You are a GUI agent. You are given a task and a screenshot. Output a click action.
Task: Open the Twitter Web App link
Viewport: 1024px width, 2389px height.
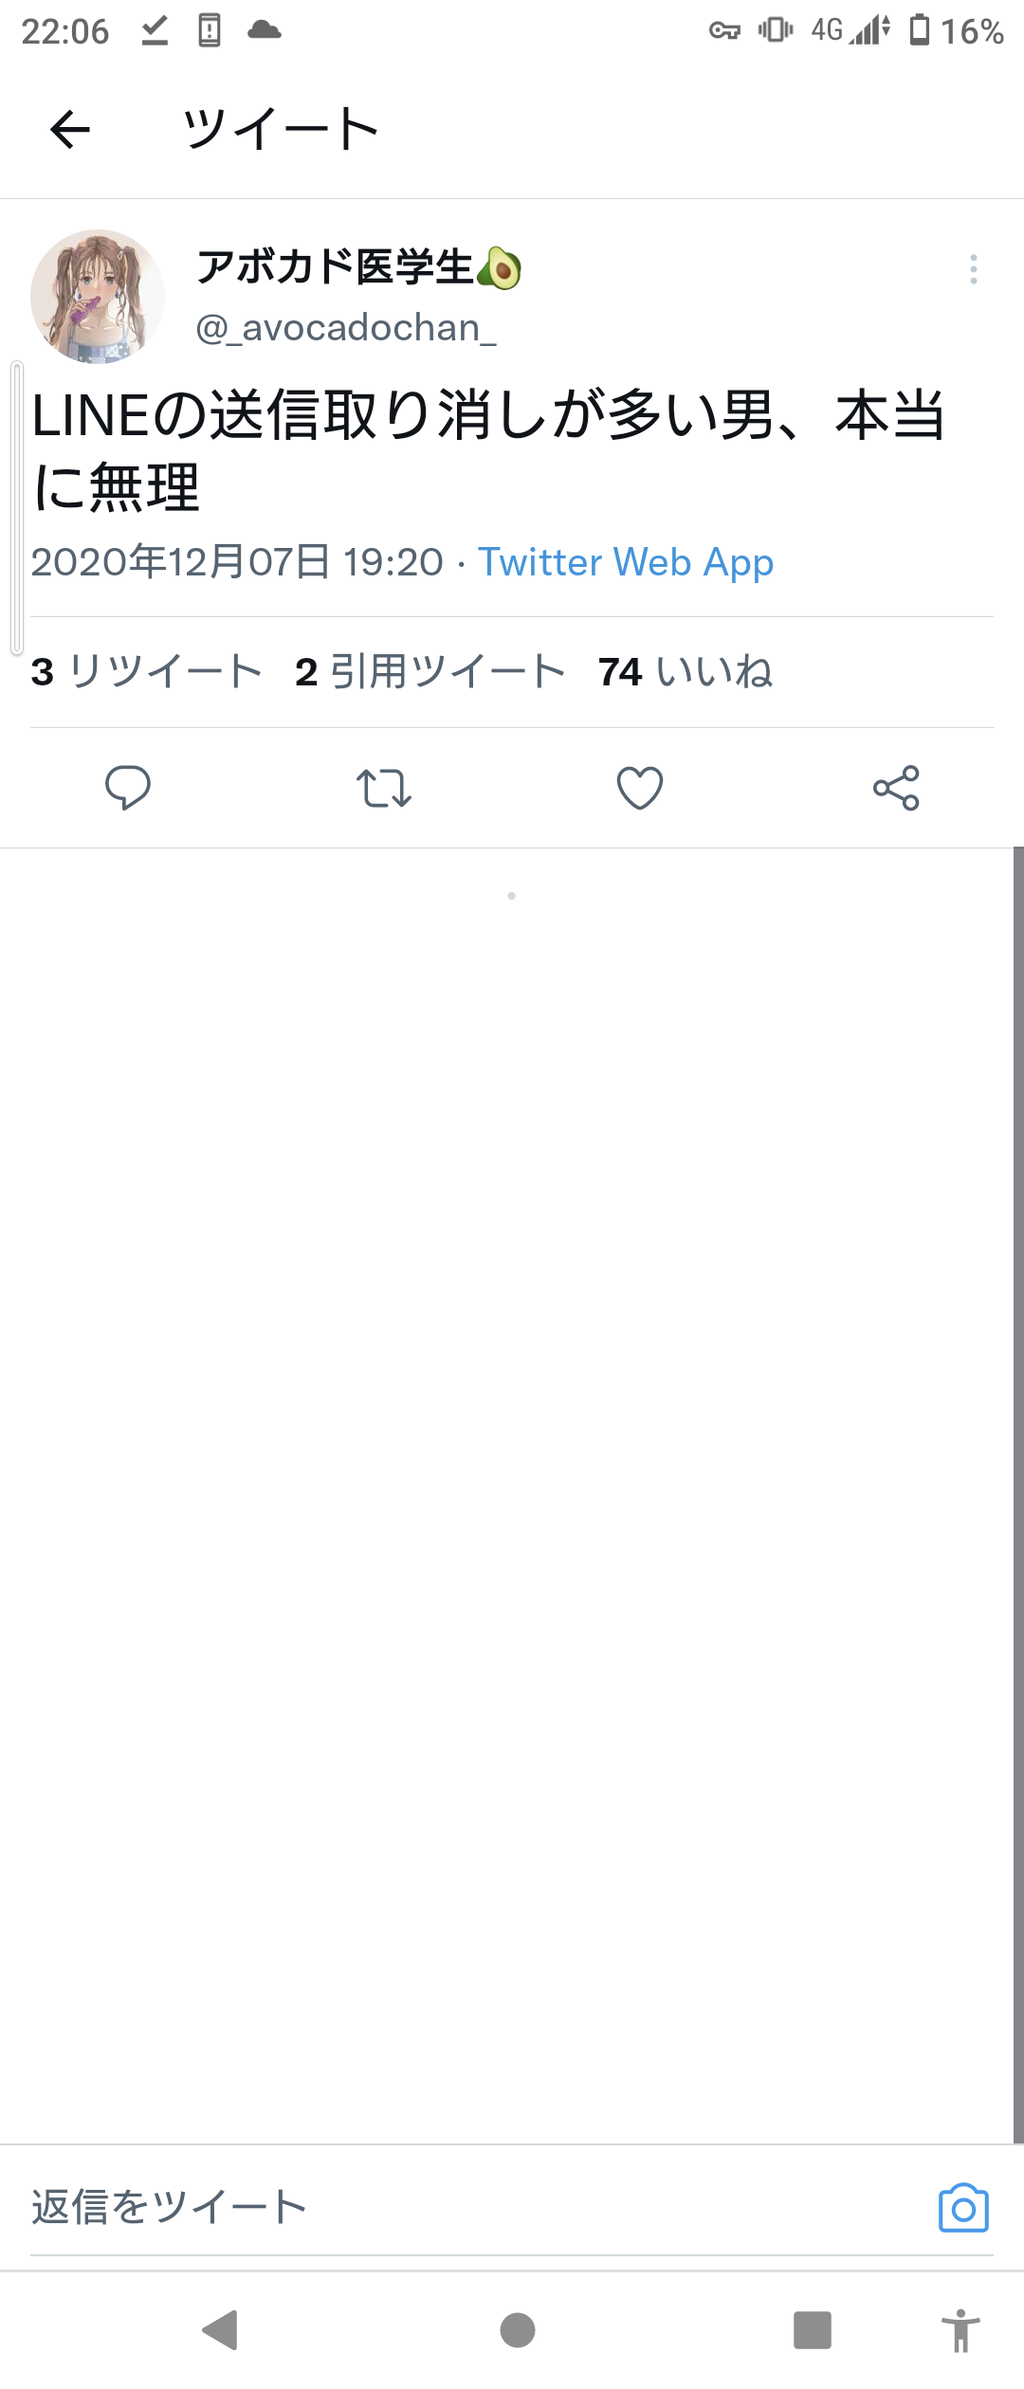click(625, 562)
